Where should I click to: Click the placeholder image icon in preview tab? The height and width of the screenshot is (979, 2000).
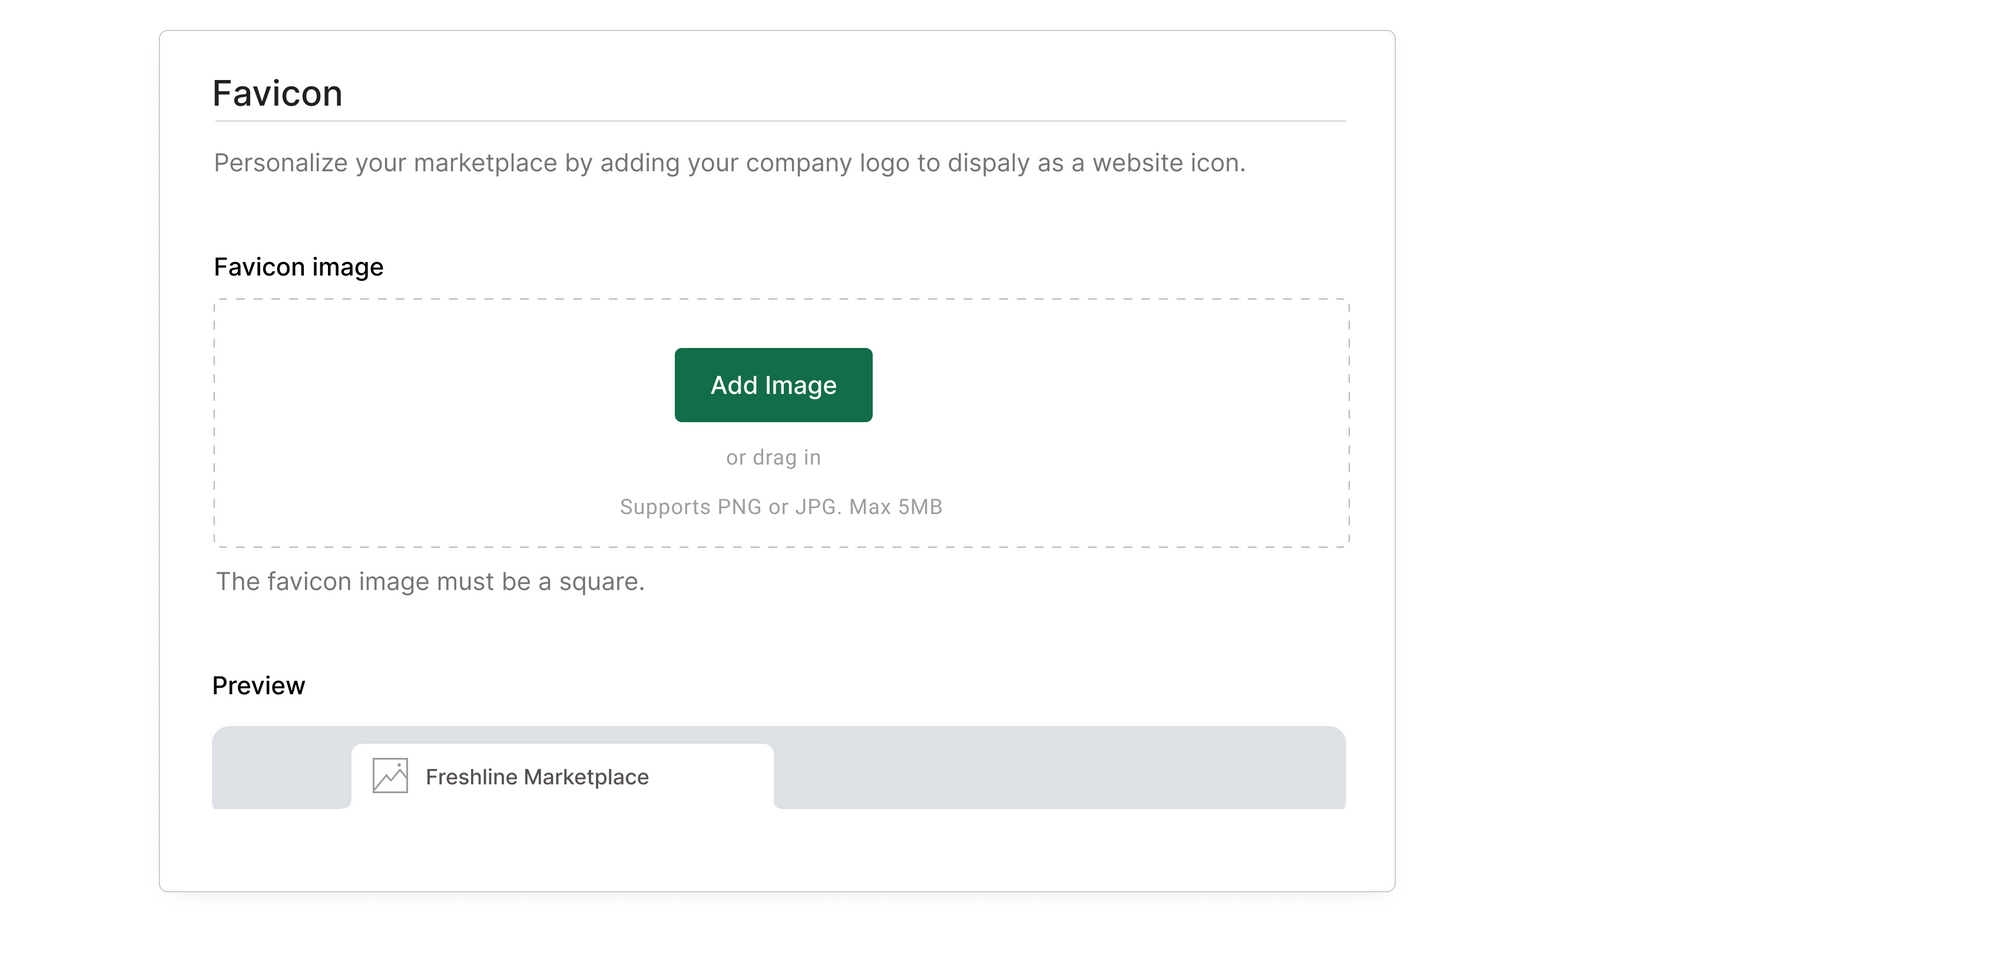point(390,776)
